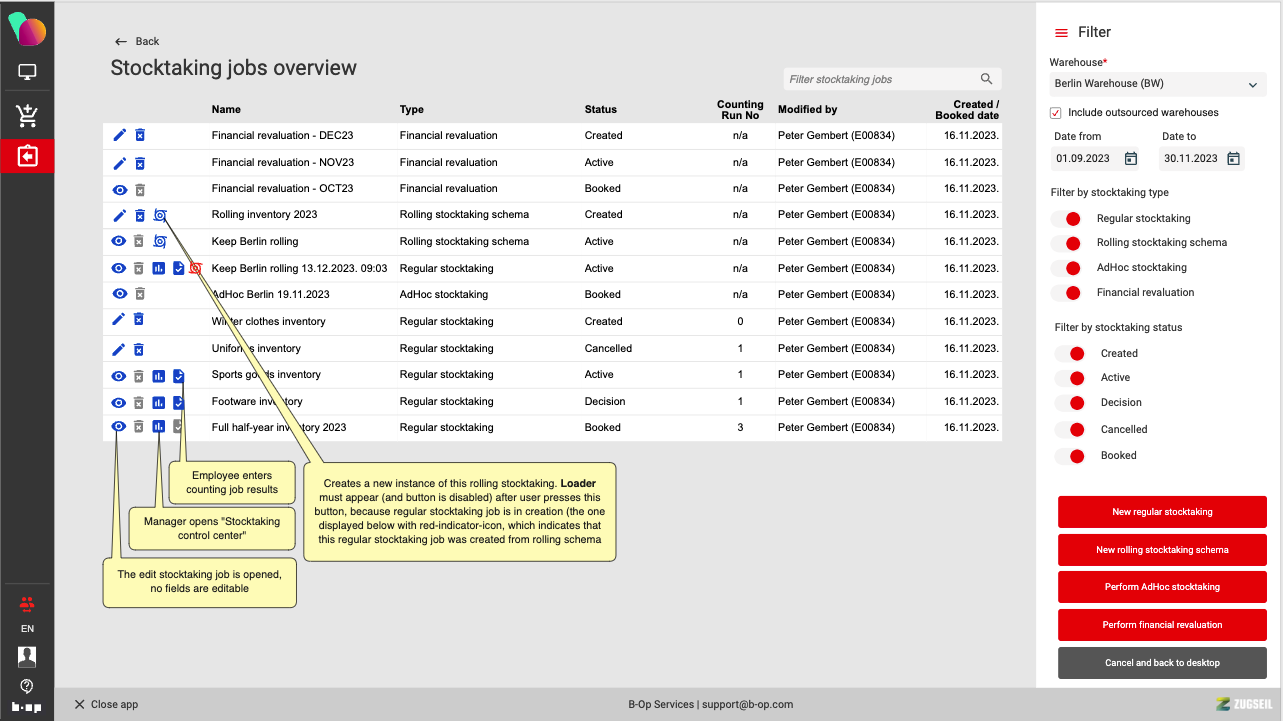Image resolution: width=1283 pixels, height=721 pixels.
Task: Click the search magnifier icon
Action: click(986, 80)
